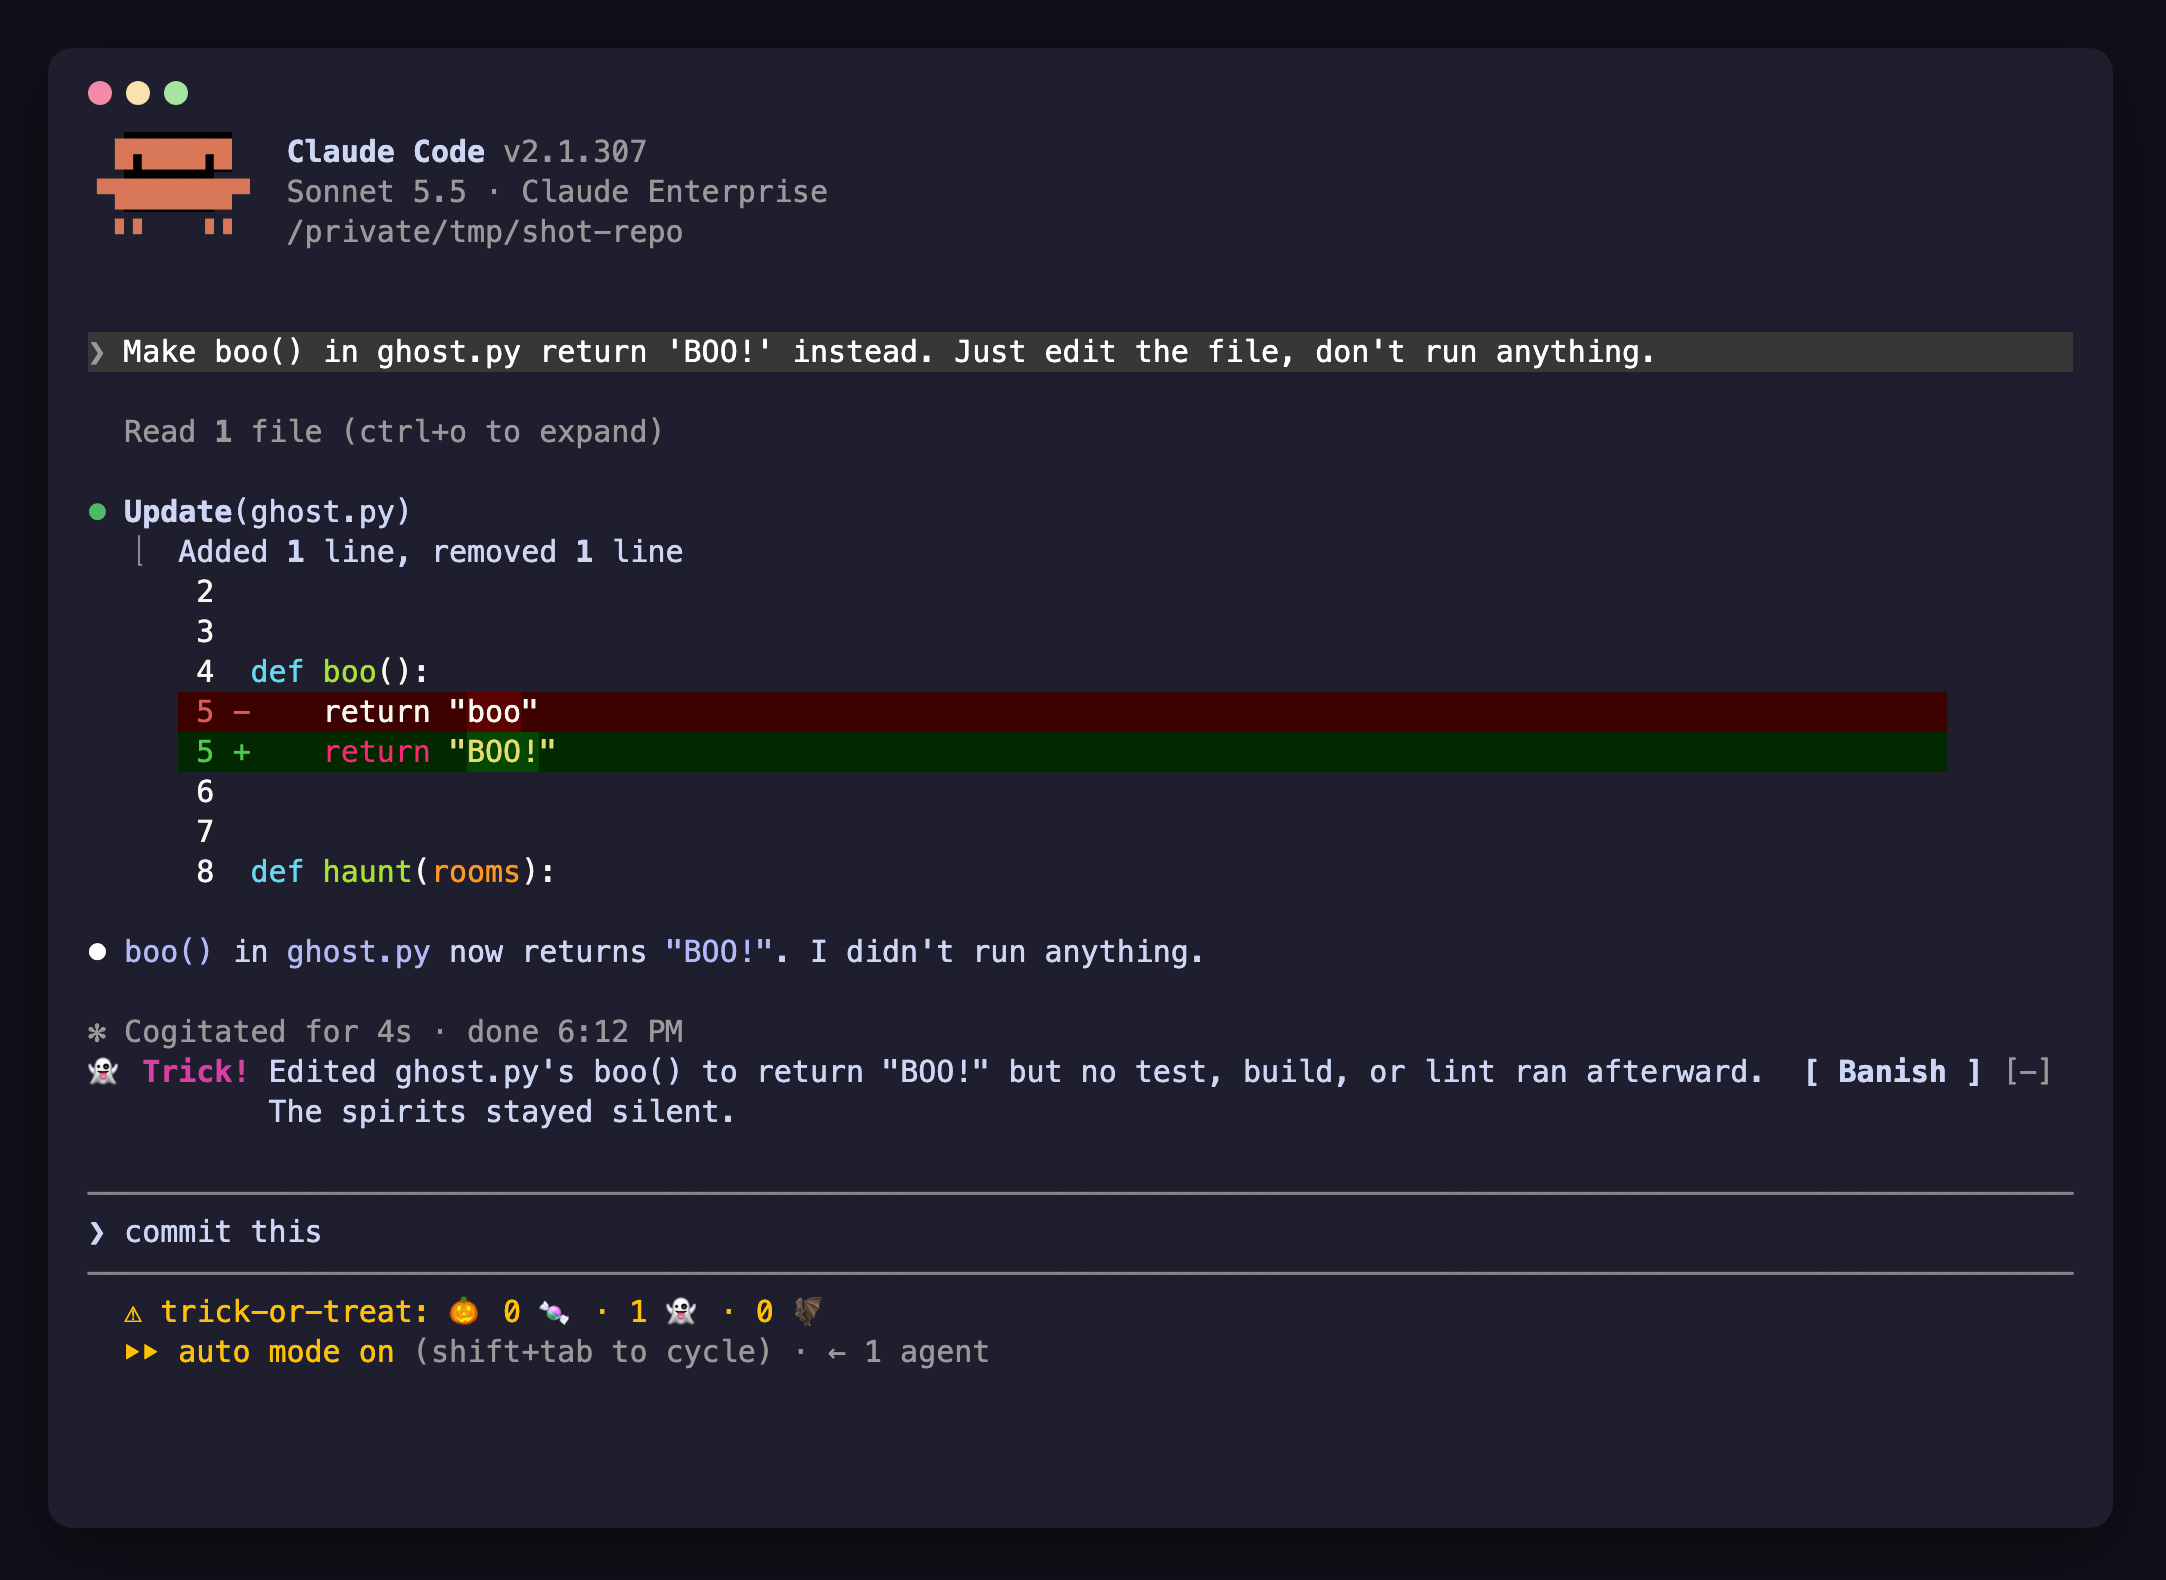Click the ghost icon beside Trick!
This screenshot has width=2166, height=1580.
(103, 1072)
